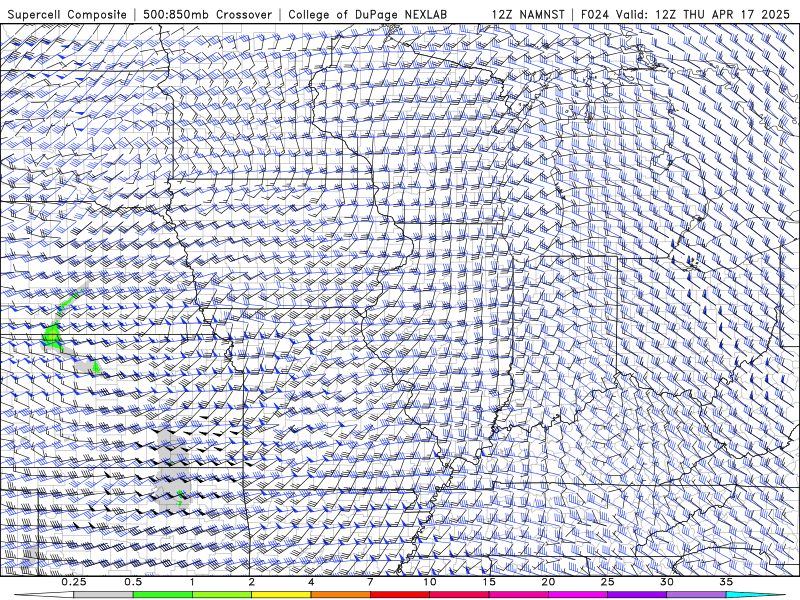Click the legend label 2
The image size is (800, 600).
tap(252, 582)
